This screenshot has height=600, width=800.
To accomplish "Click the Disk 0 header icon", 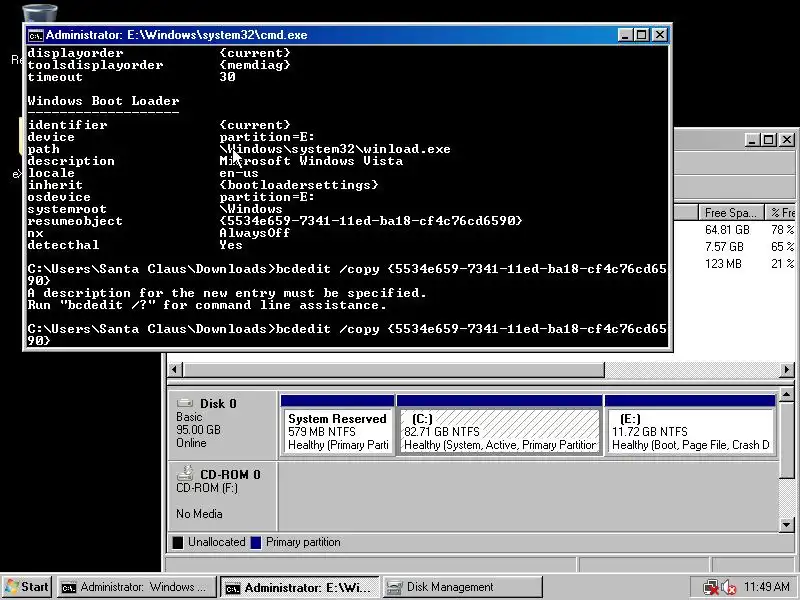I will point(185,403).
